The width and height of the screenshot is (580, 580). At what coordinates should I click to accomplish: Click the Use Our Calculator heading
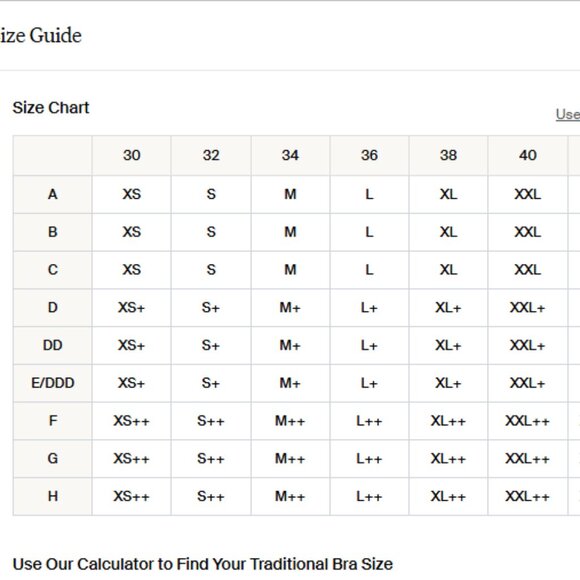coord(203,564)
